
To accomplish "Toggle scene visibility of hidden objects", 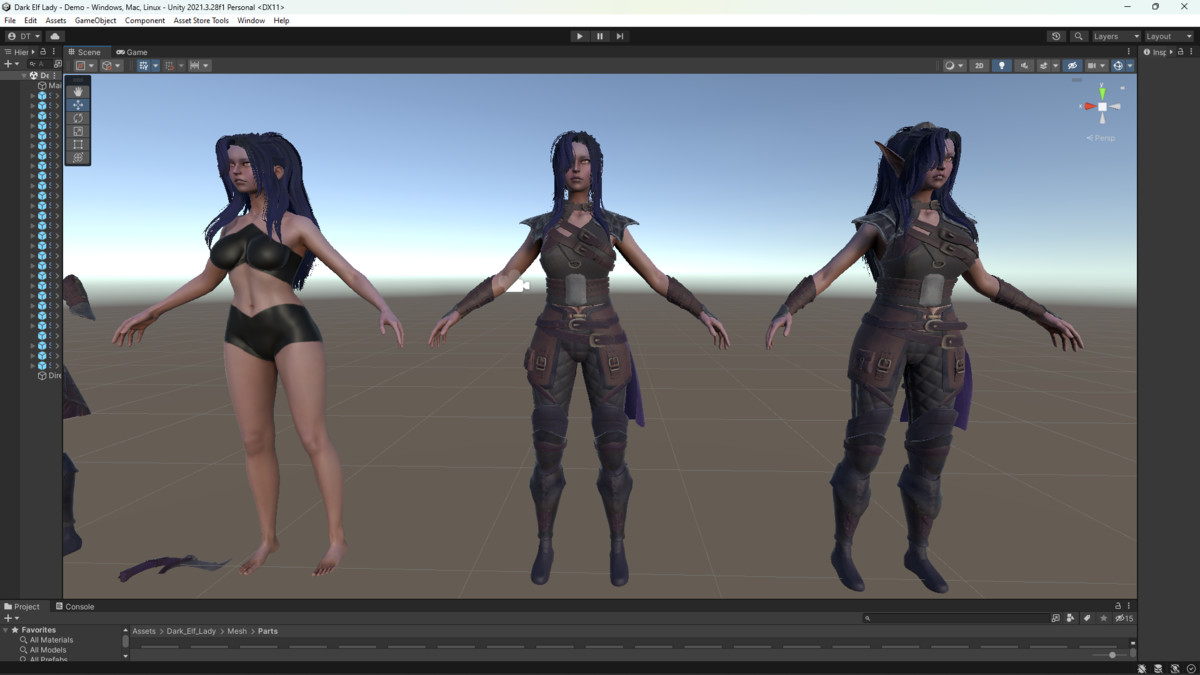I will (1072, 66).
